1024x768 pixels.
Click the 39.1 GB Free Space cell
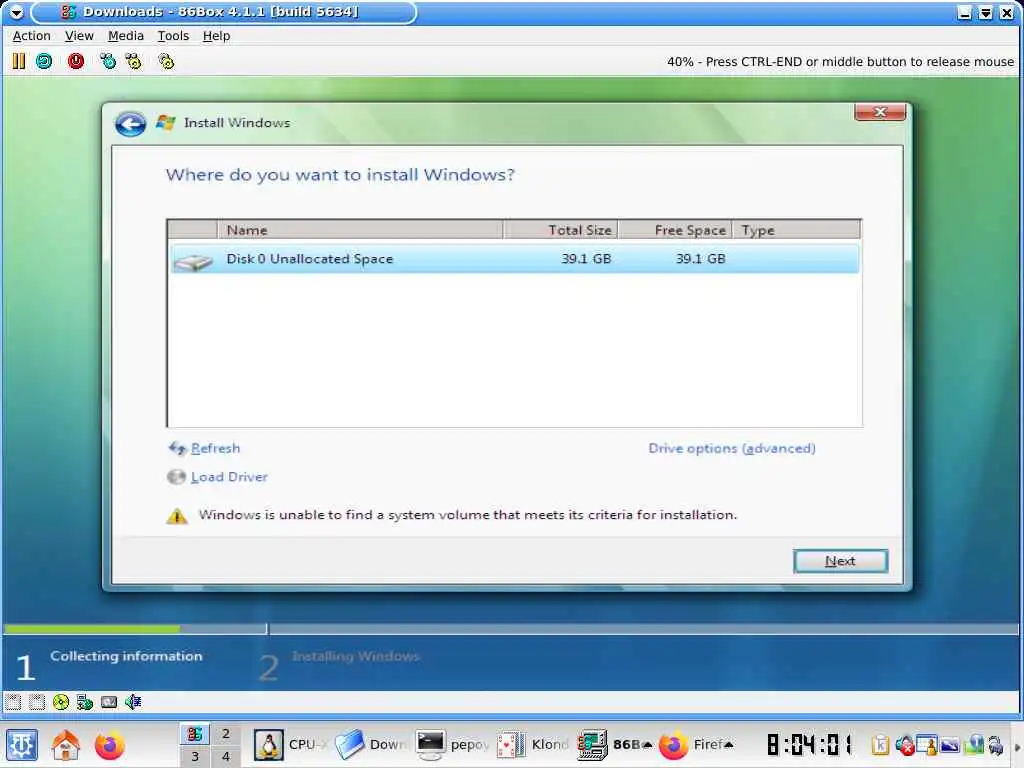pyautogui.click(x=700, y=259)
